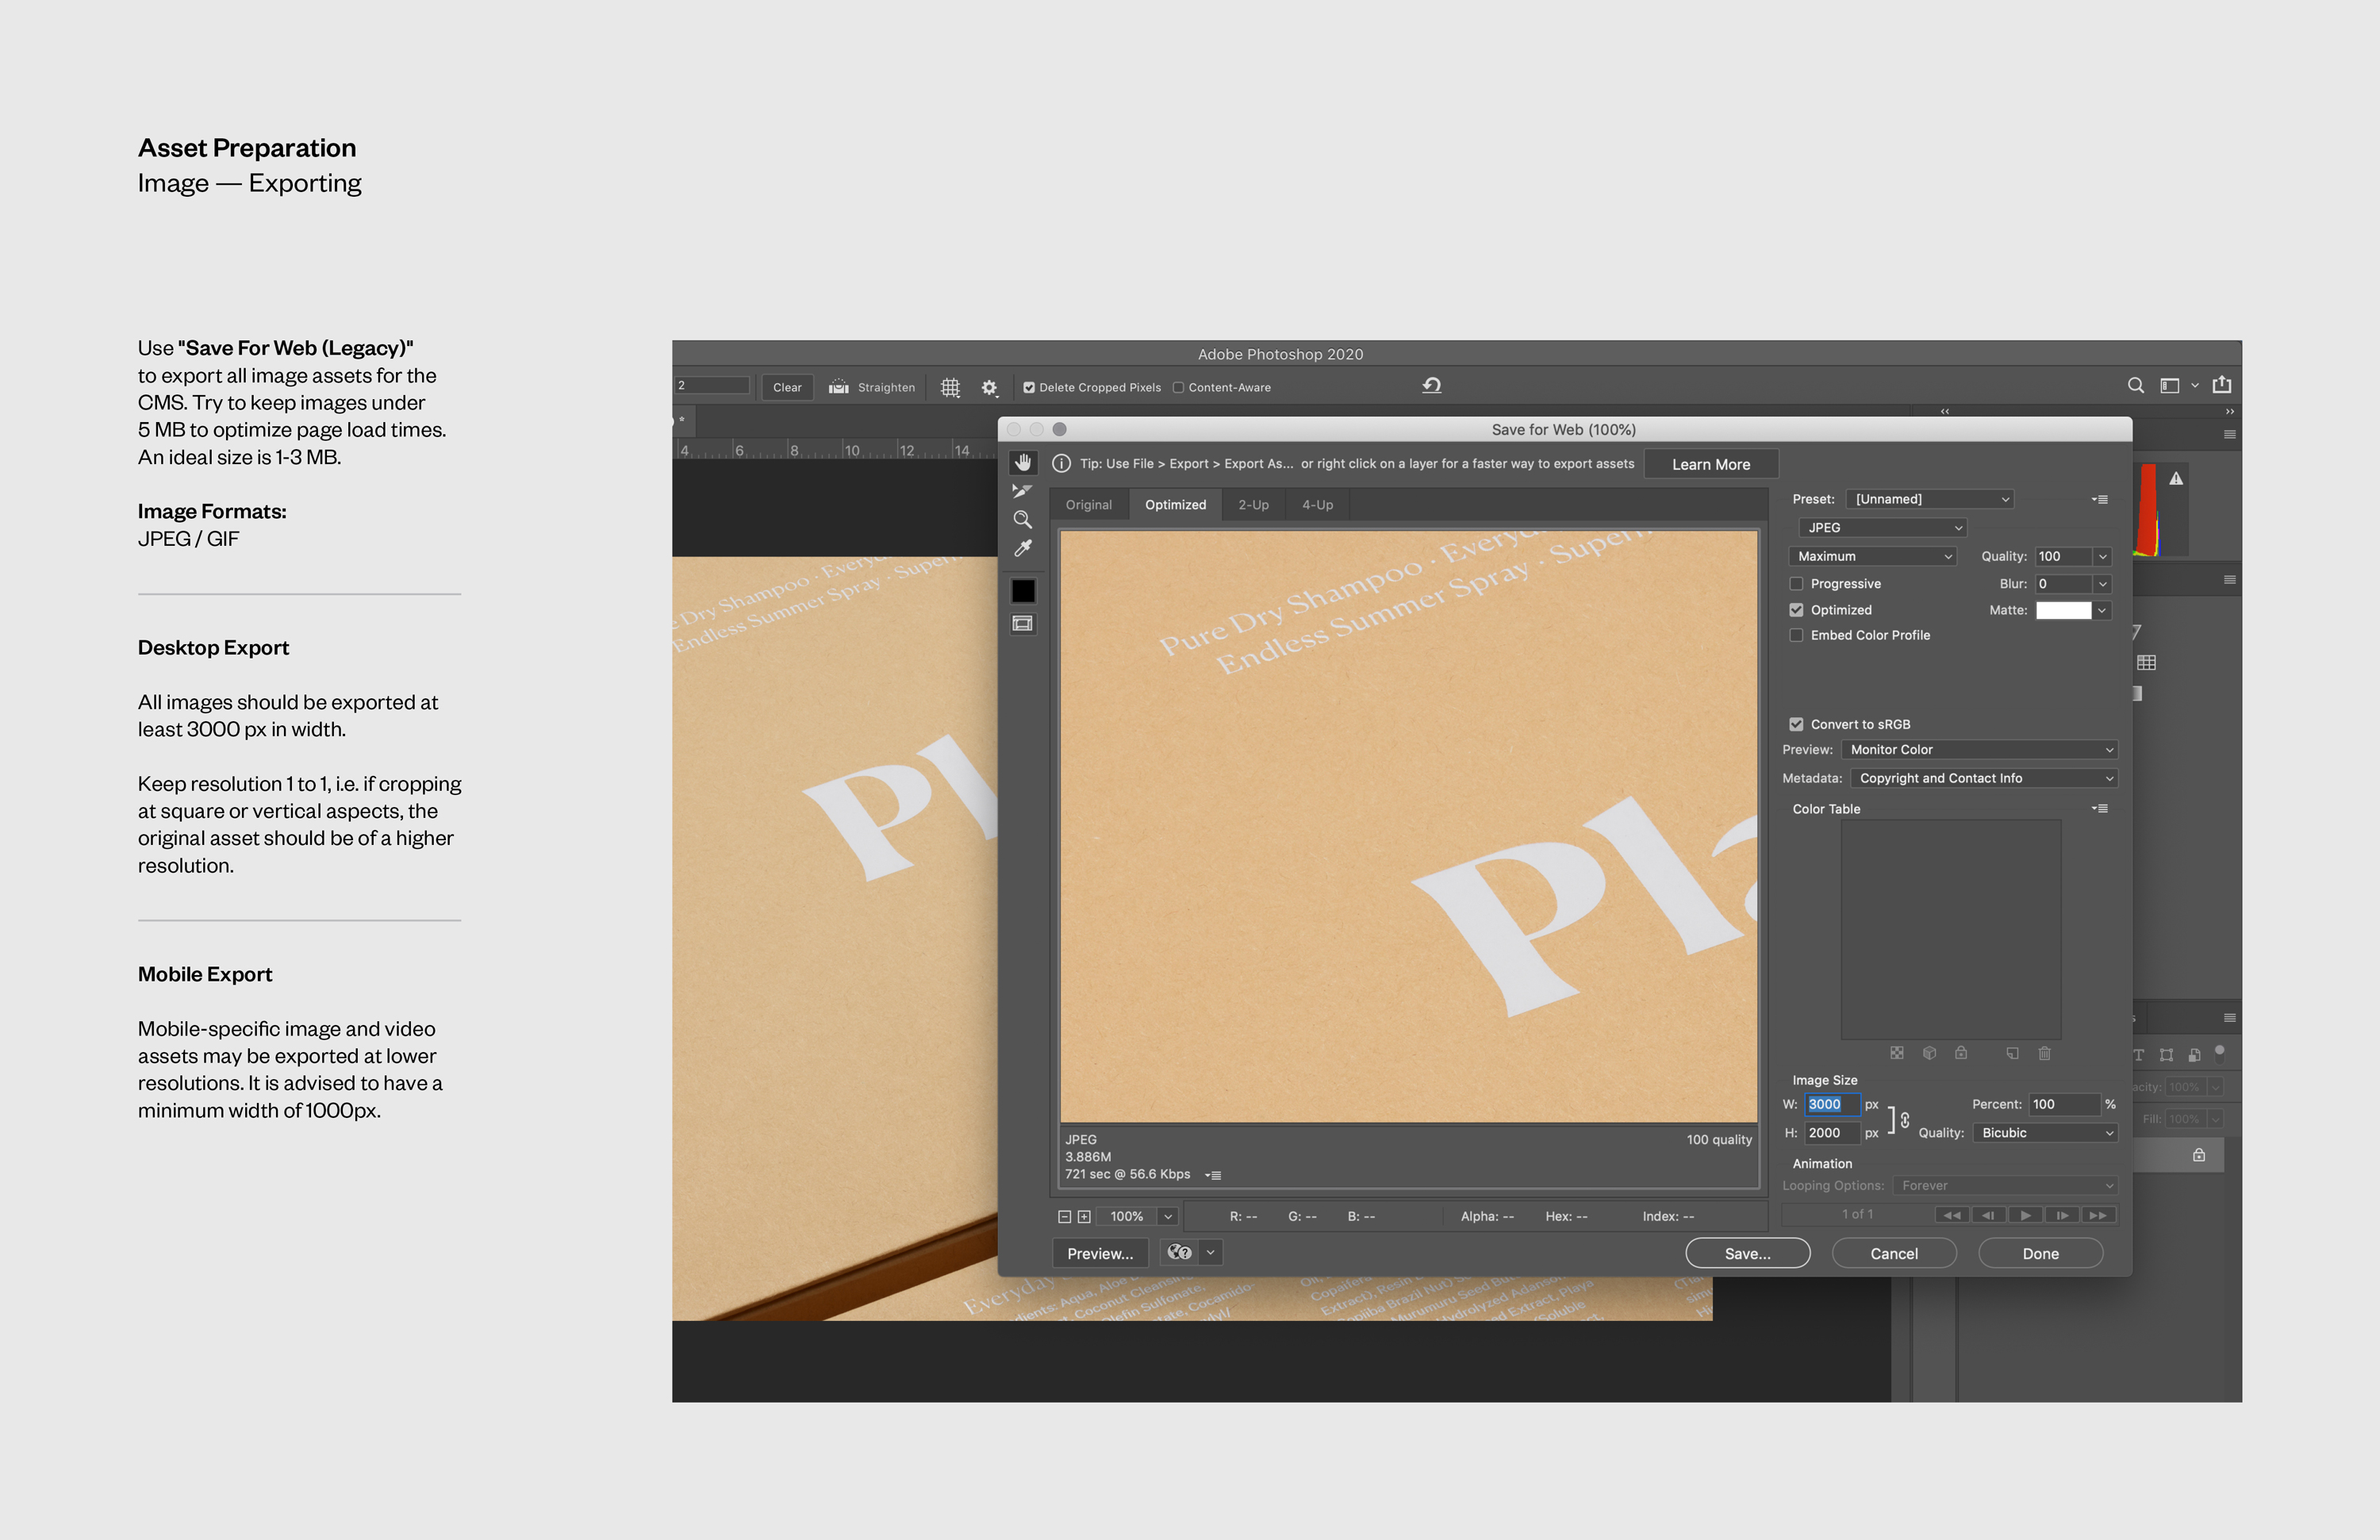
Task: Select the Slice Select tool
Action: coord(1022,491)
